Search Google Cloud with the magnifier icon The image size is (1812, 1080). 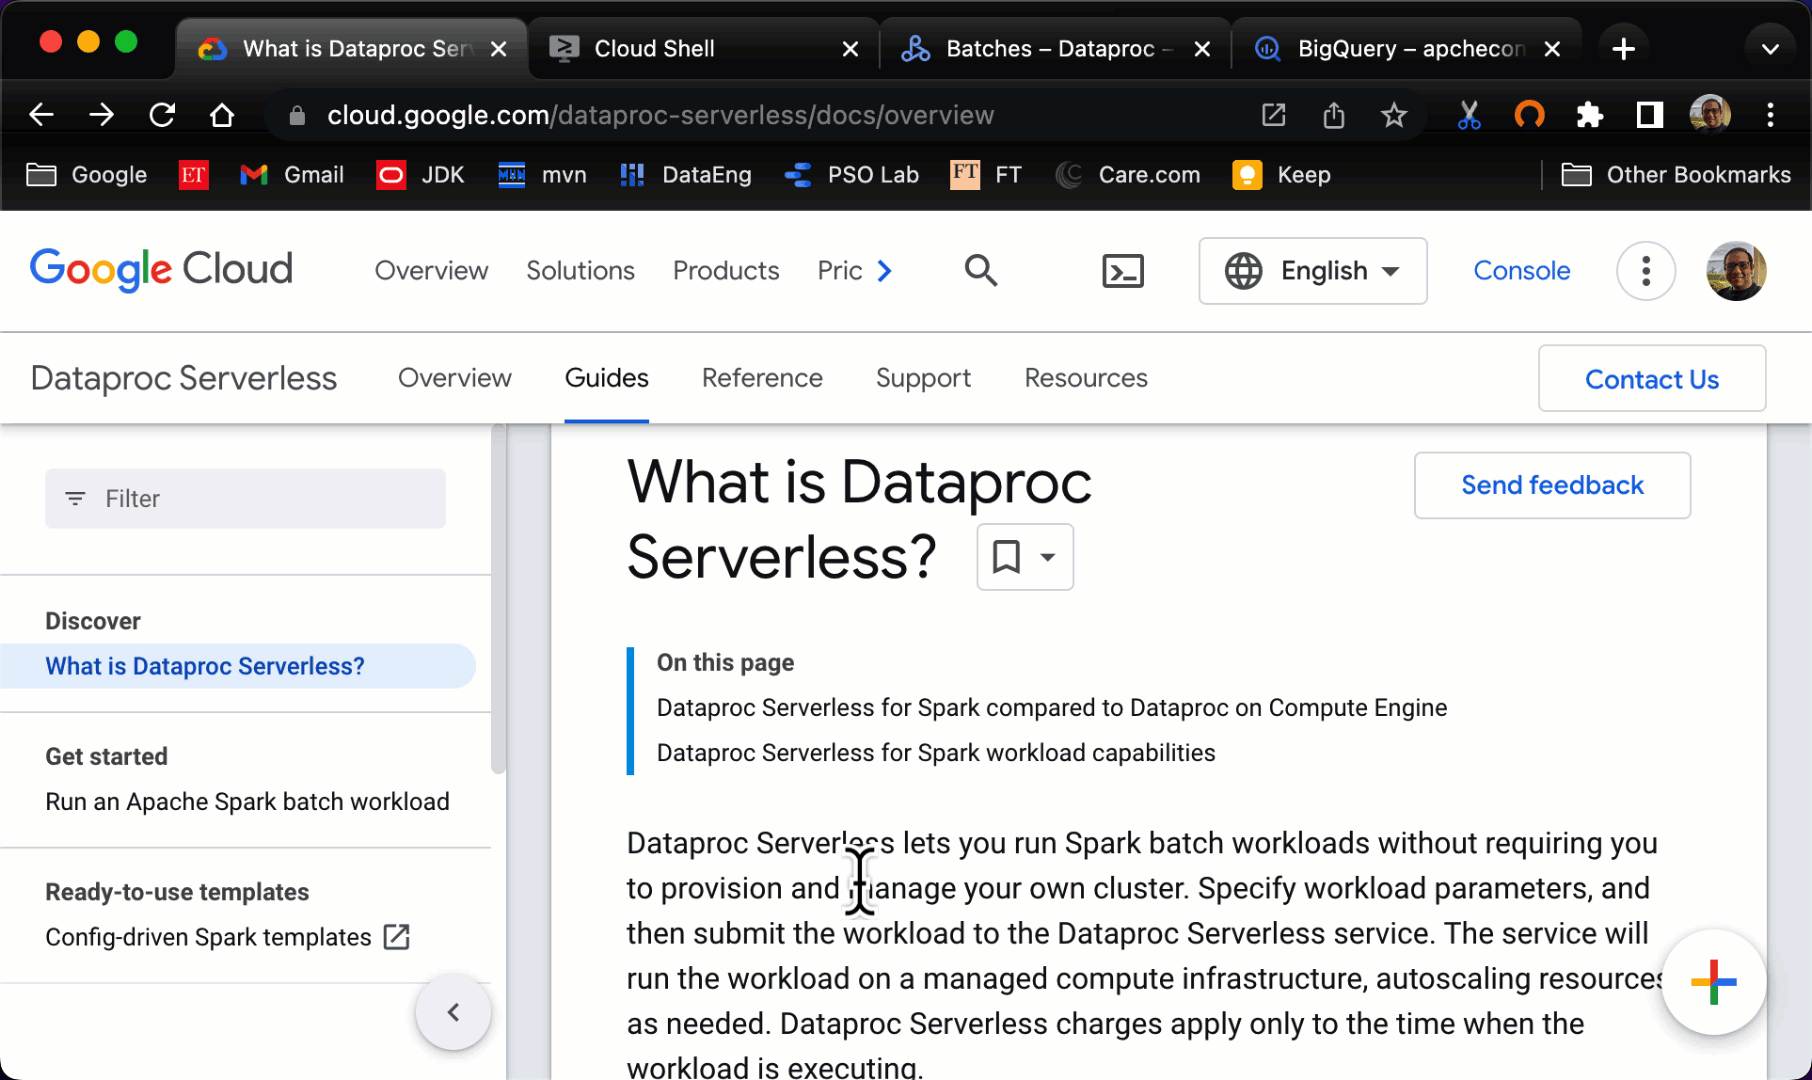pos(981,270)
